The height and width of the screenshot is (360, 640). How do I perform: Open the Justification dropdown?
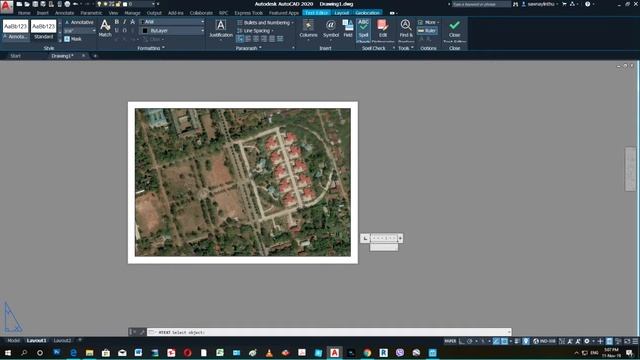click(221, 29)
